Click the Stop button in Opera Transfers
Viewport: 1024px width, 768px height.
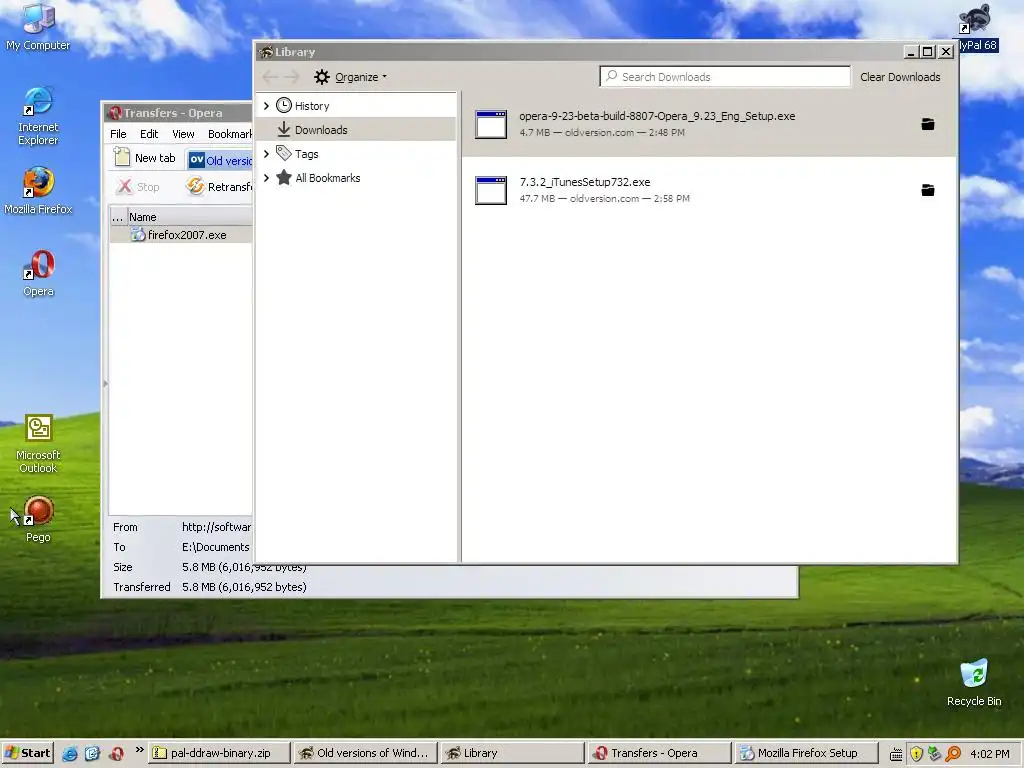[138, 187]
